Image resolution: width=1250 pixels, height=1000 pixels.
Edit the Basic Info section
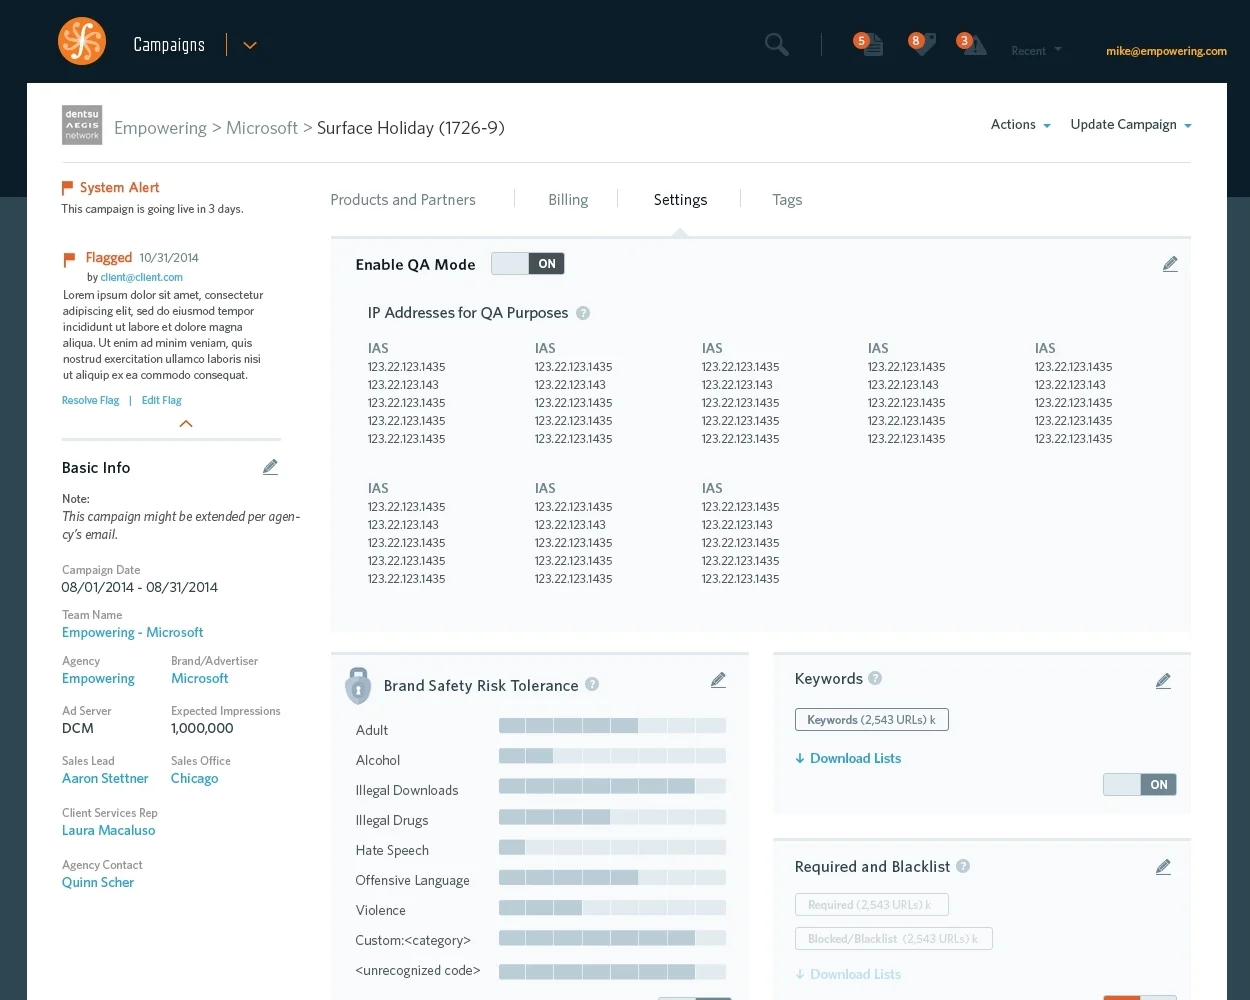pos(270,467)
